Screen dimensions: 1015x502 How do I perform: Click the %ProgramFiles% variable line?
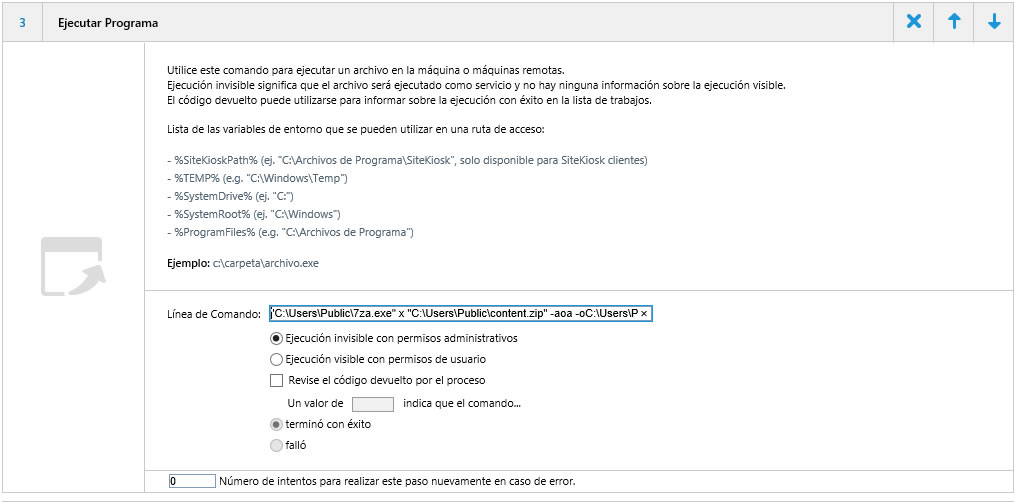pyautogui.click(x=291, y=232)
